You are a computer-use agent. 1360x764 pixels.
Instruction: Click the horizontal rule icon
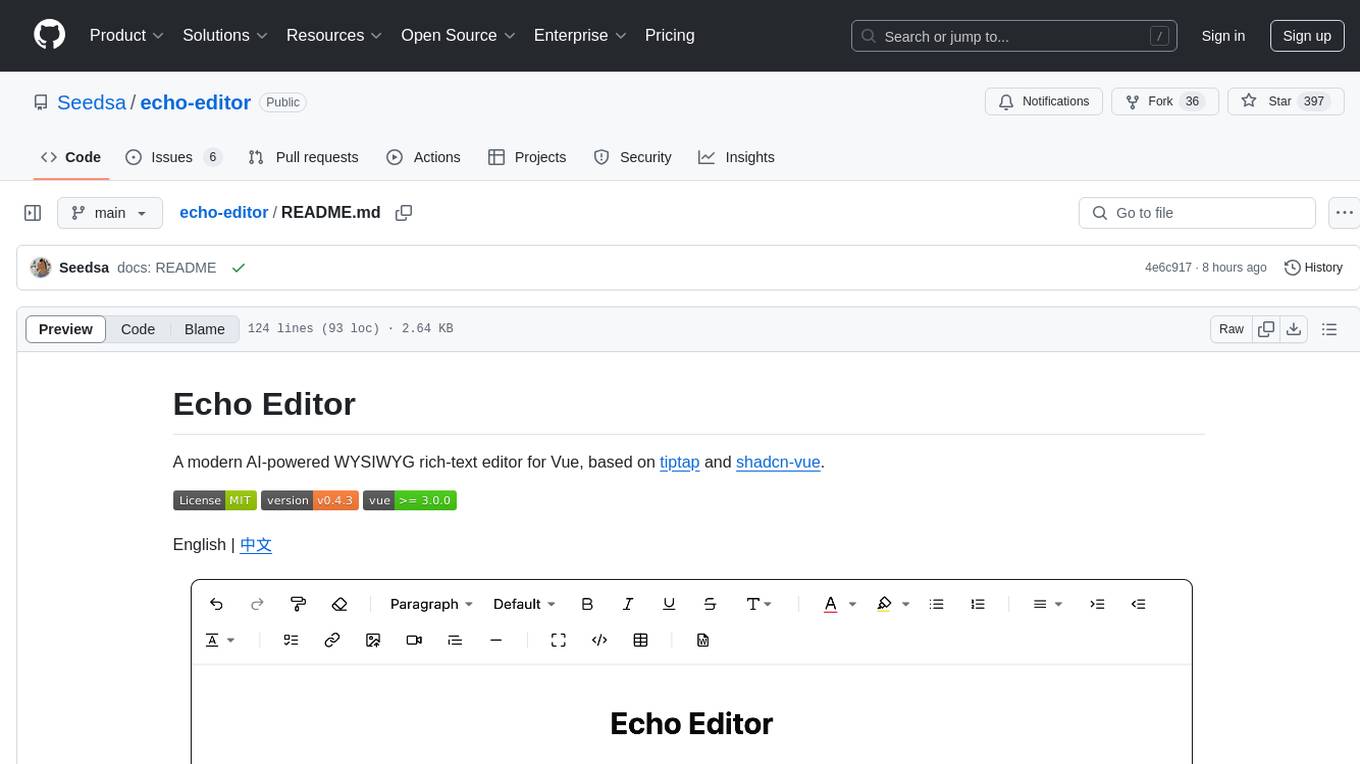496,640
